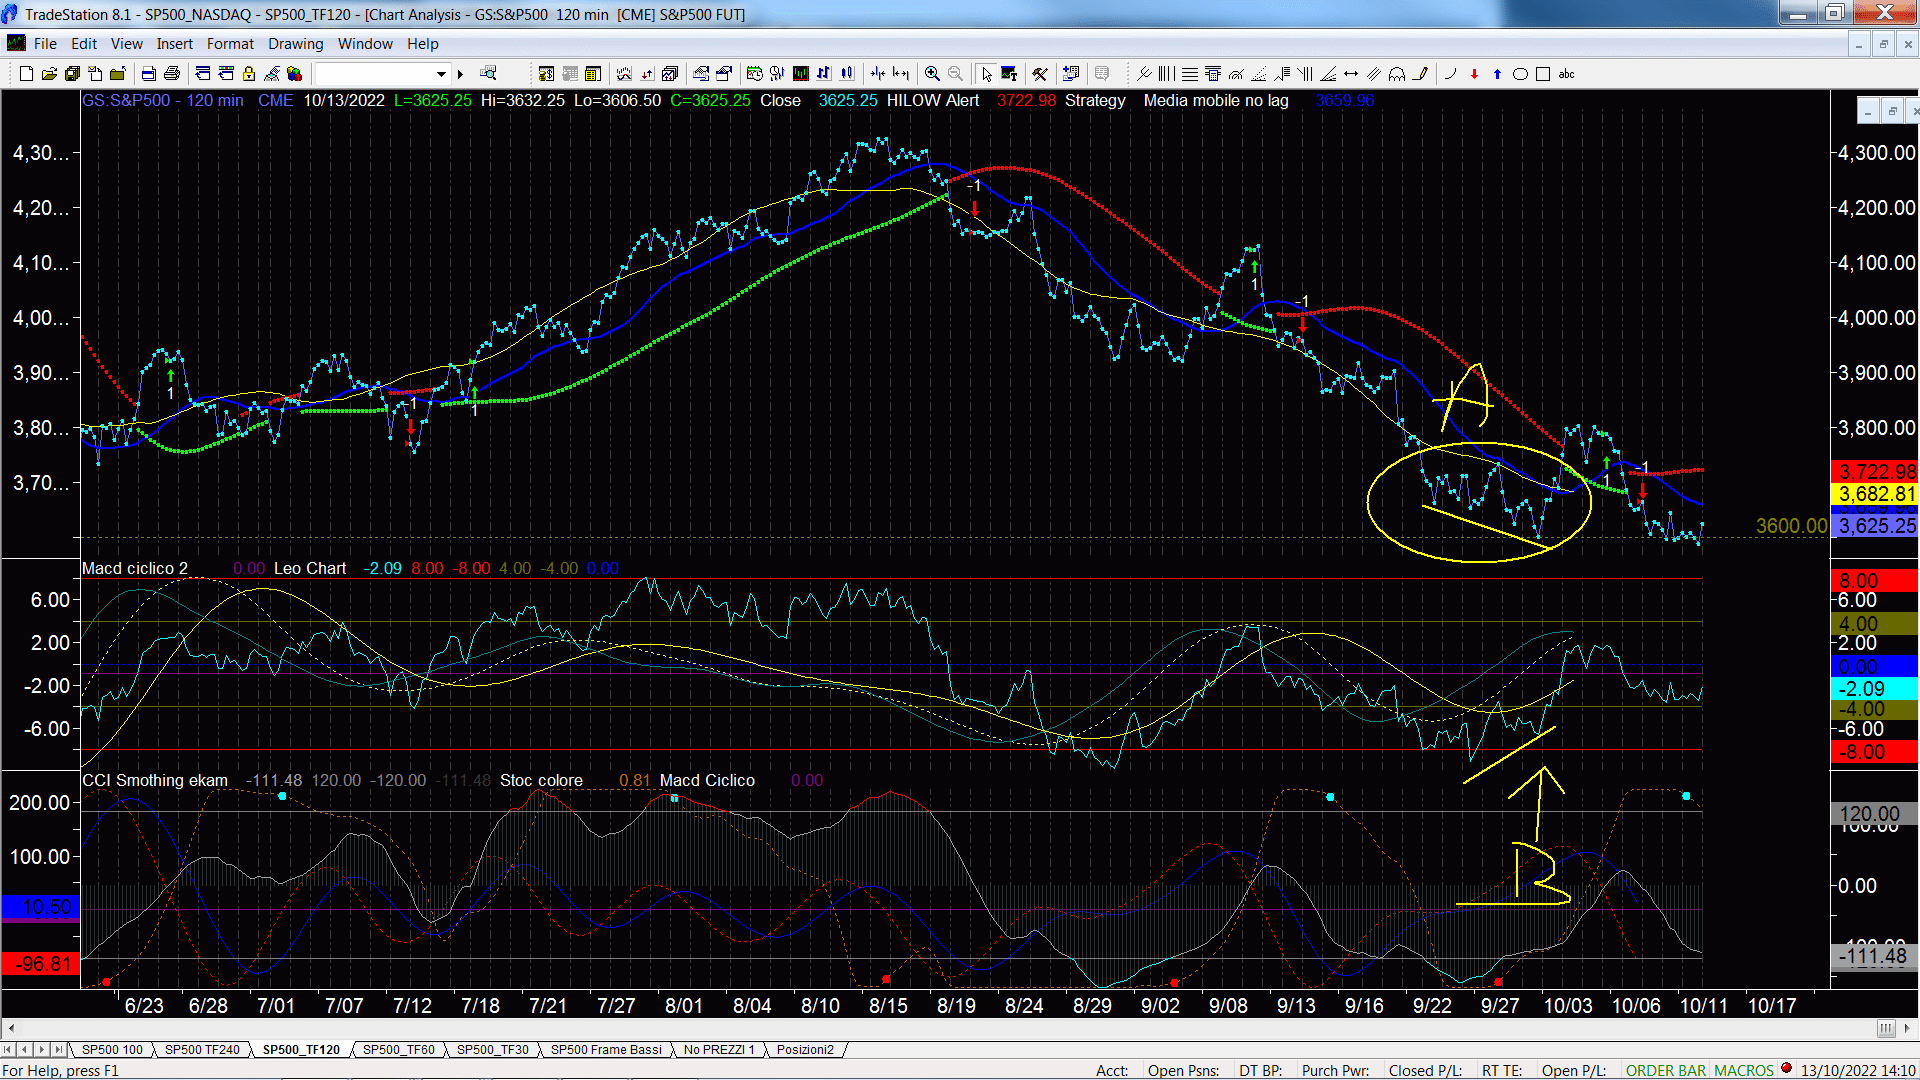This screenshot has width=1920, height=1080.
Task: Click the first-tab scroll arrow at bottom left
Action: pos(8,1050)
